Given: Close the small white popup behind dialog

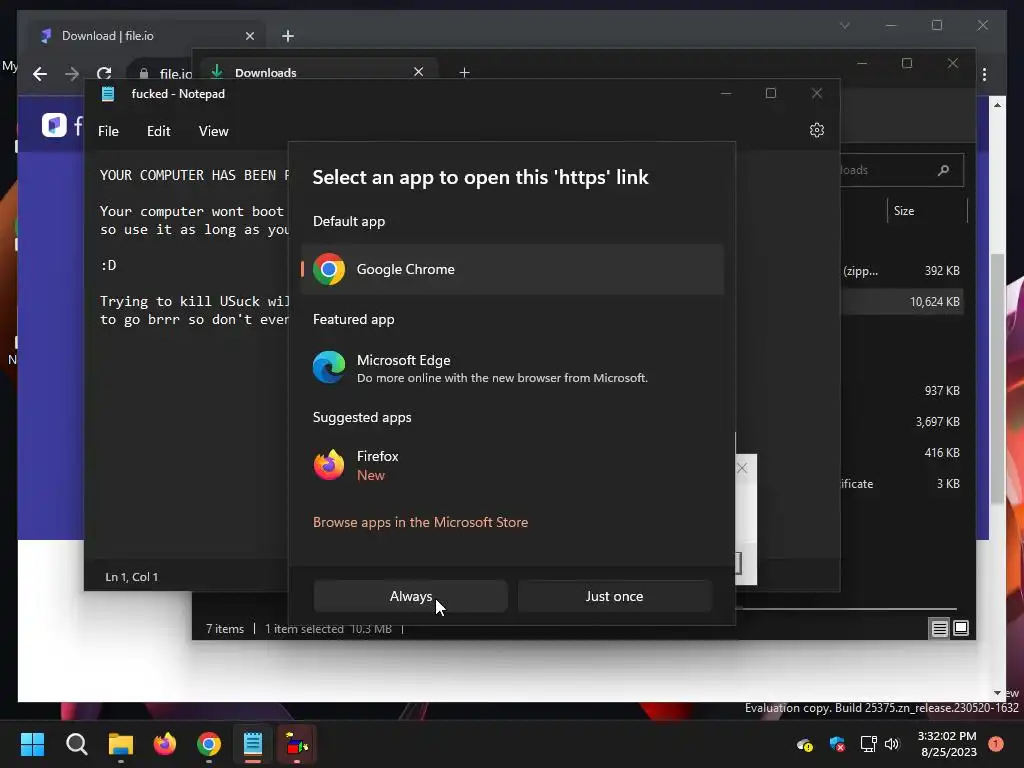Looking at the screenshot, I should point(742,468).
